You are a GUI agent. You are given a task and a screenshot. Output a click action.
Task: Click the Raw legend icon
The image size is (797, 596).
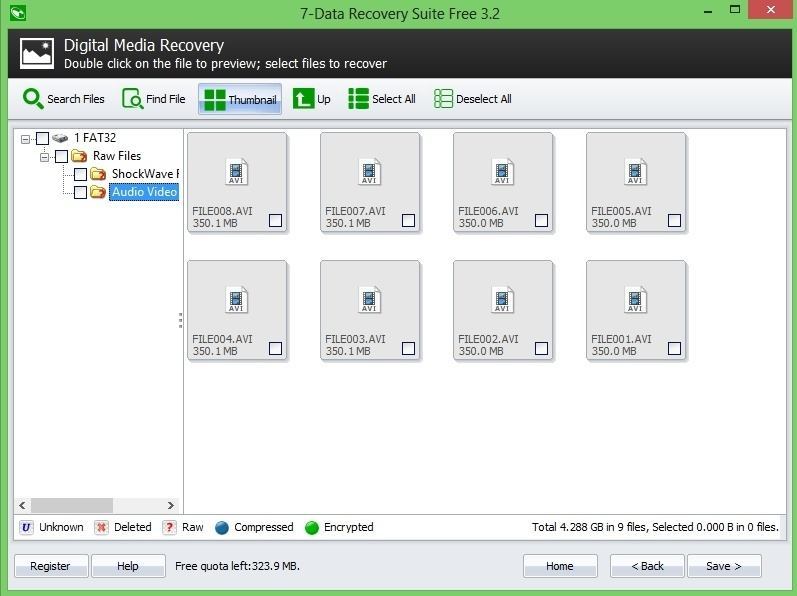coord(169,527)
